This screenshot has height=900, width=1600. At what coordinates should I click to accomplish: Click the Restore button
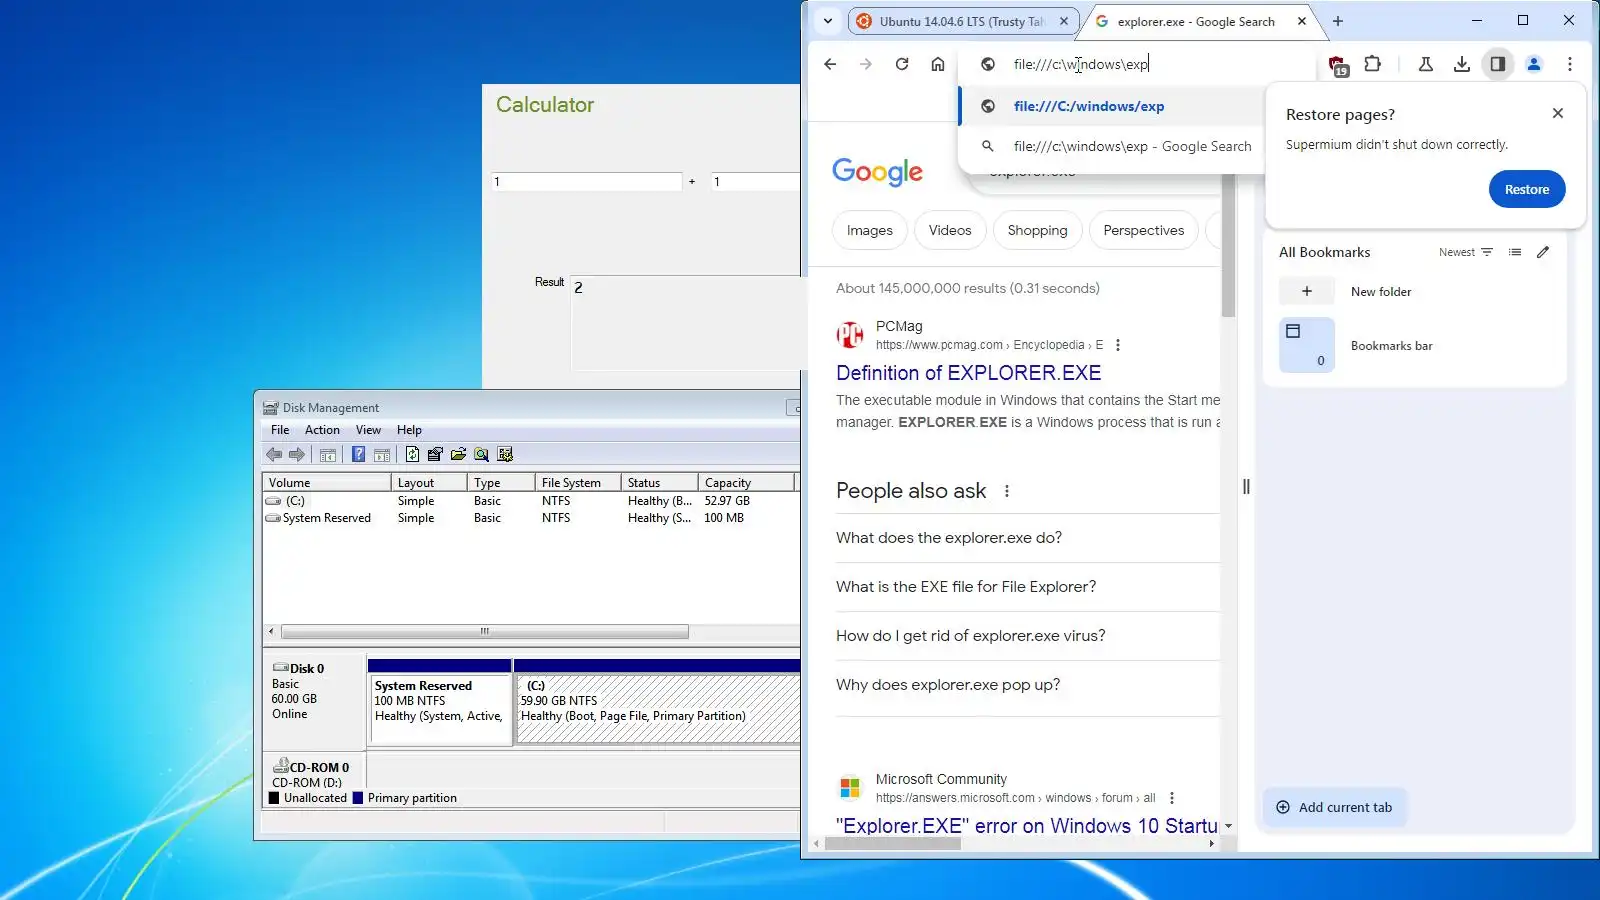(1527, 189)
